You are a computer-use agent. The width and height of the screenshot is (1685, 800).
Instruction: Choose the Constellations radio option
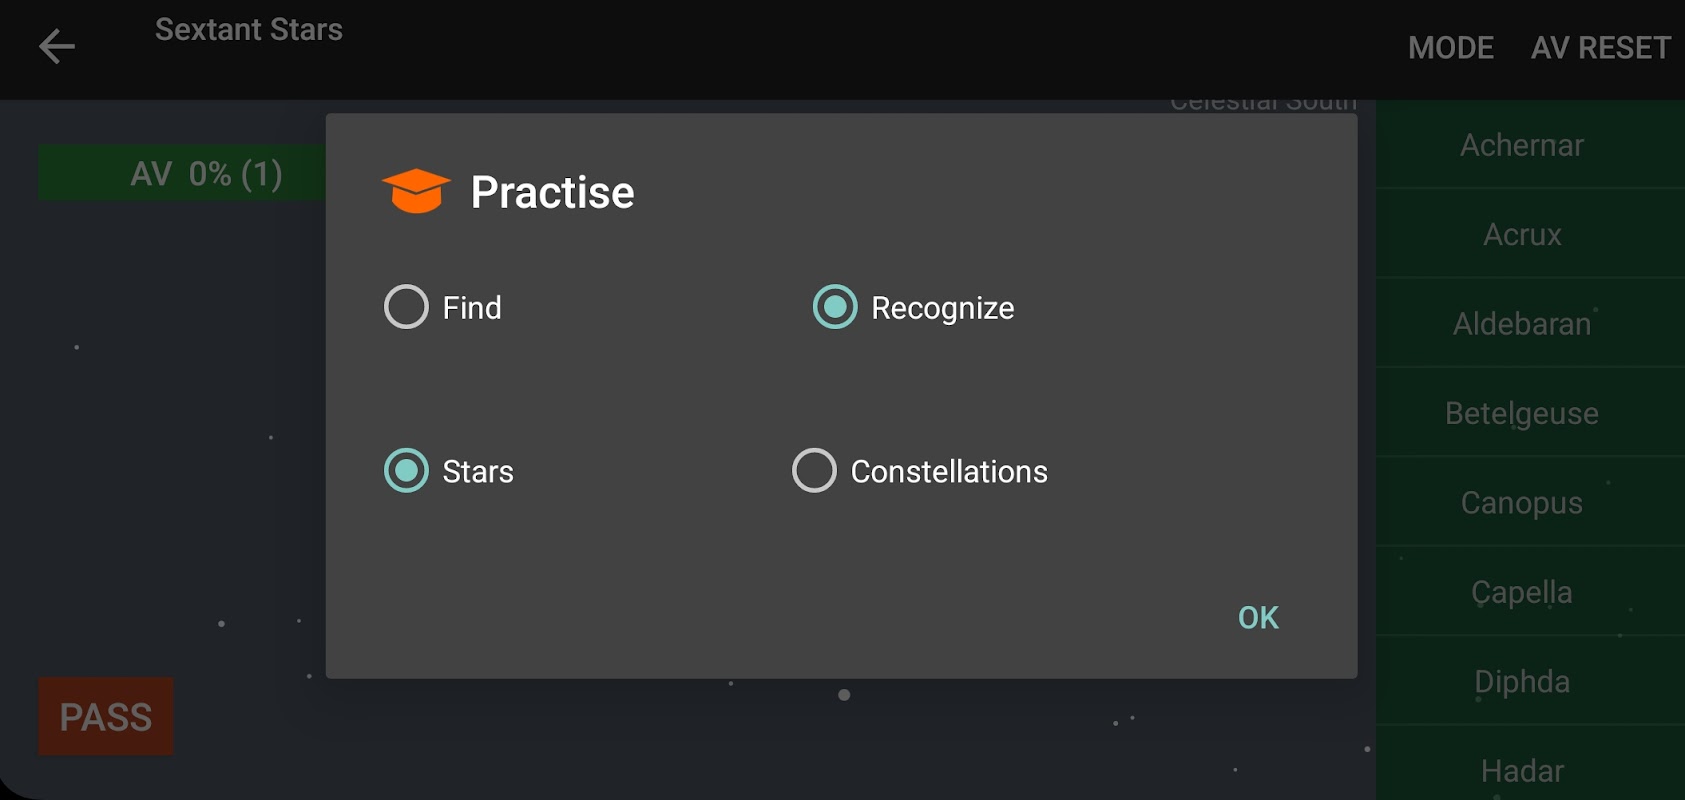point(814,471)
